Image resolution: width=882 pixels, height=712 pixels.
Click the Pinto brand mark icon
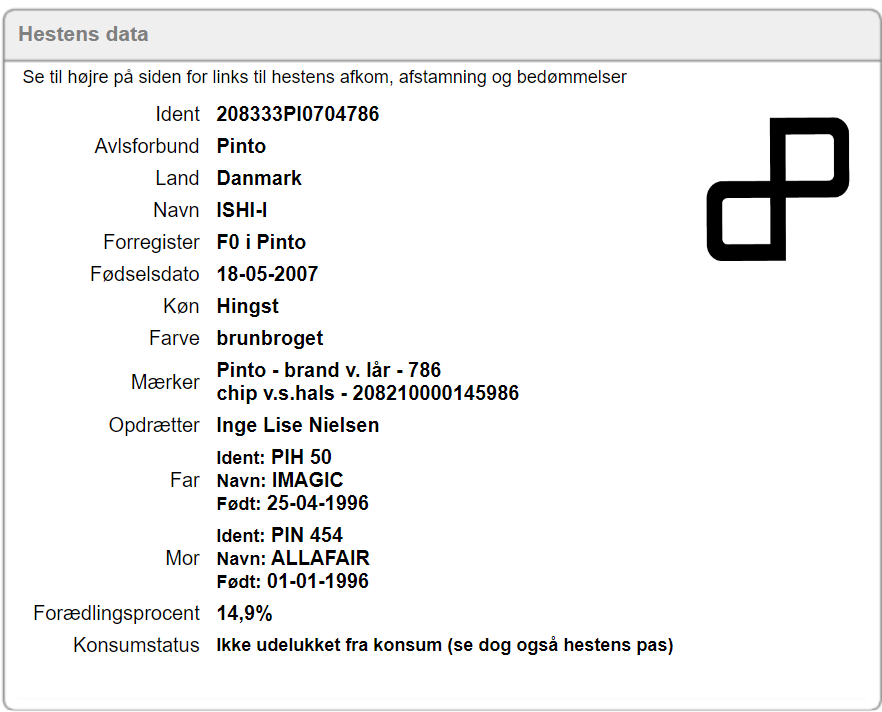(778, 189)
